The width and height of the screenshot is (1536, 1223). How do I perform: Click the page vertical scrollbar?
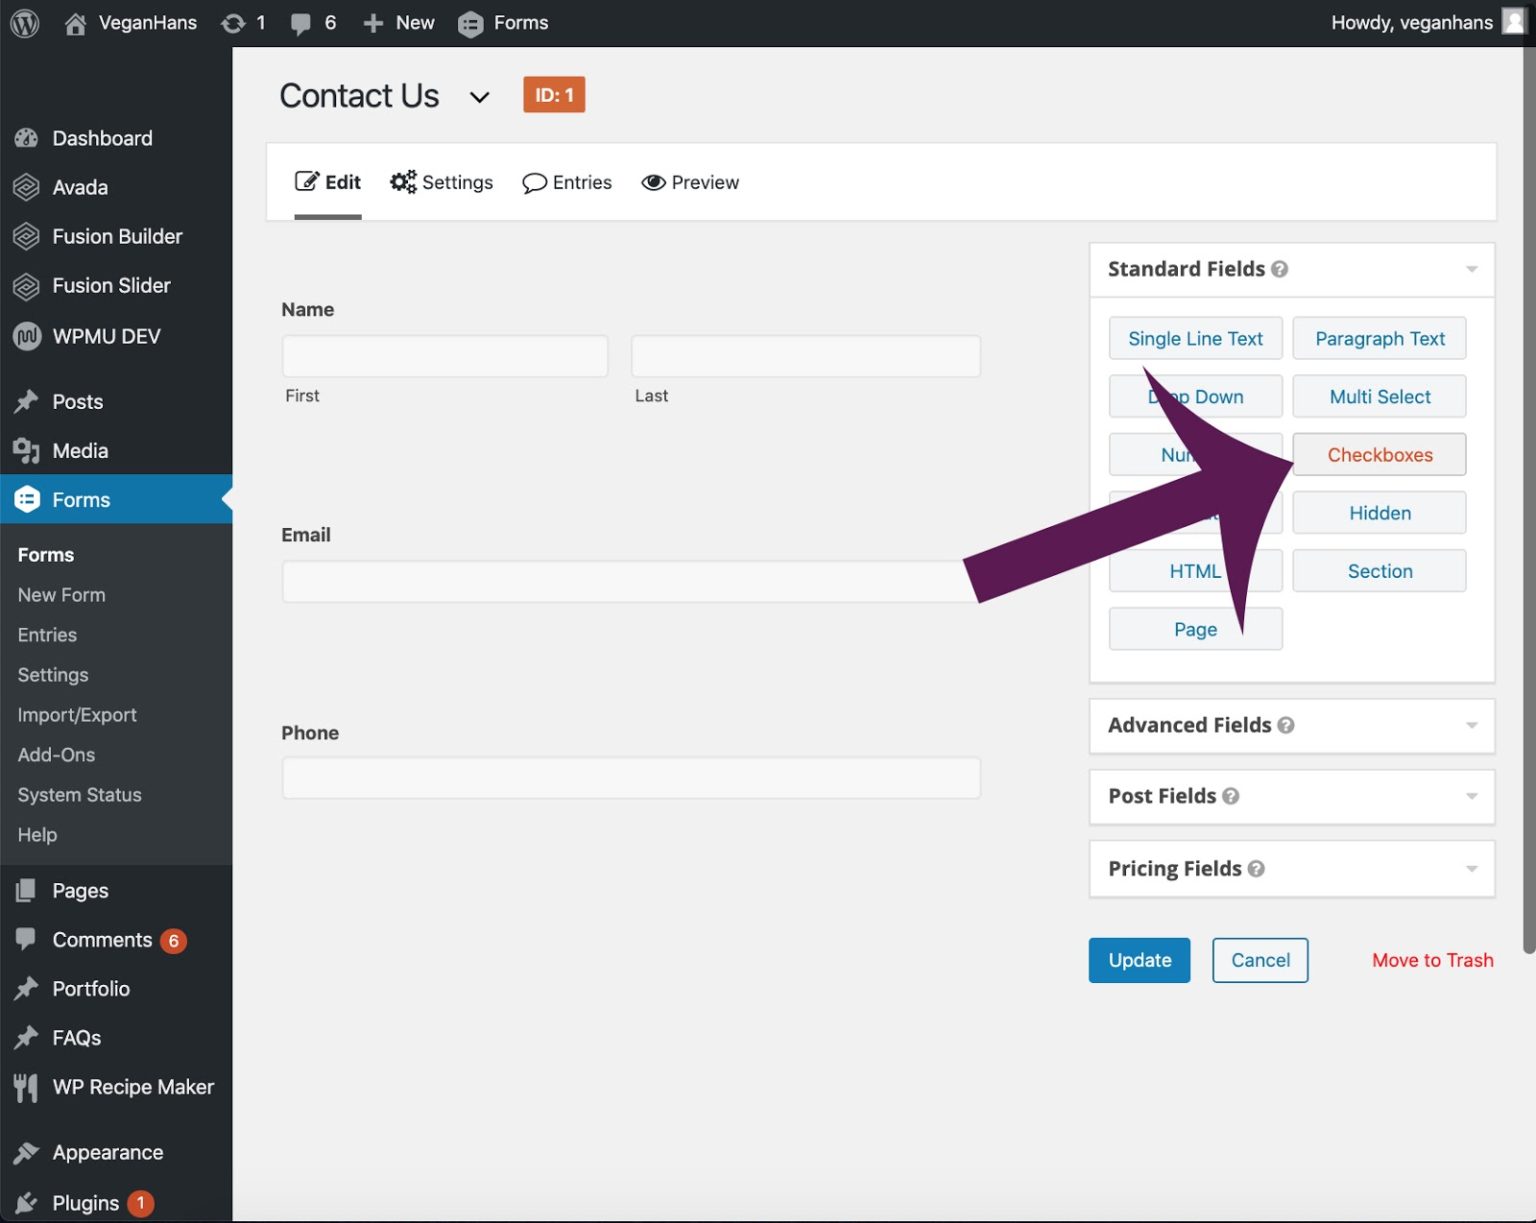[x=1527, y=500]
